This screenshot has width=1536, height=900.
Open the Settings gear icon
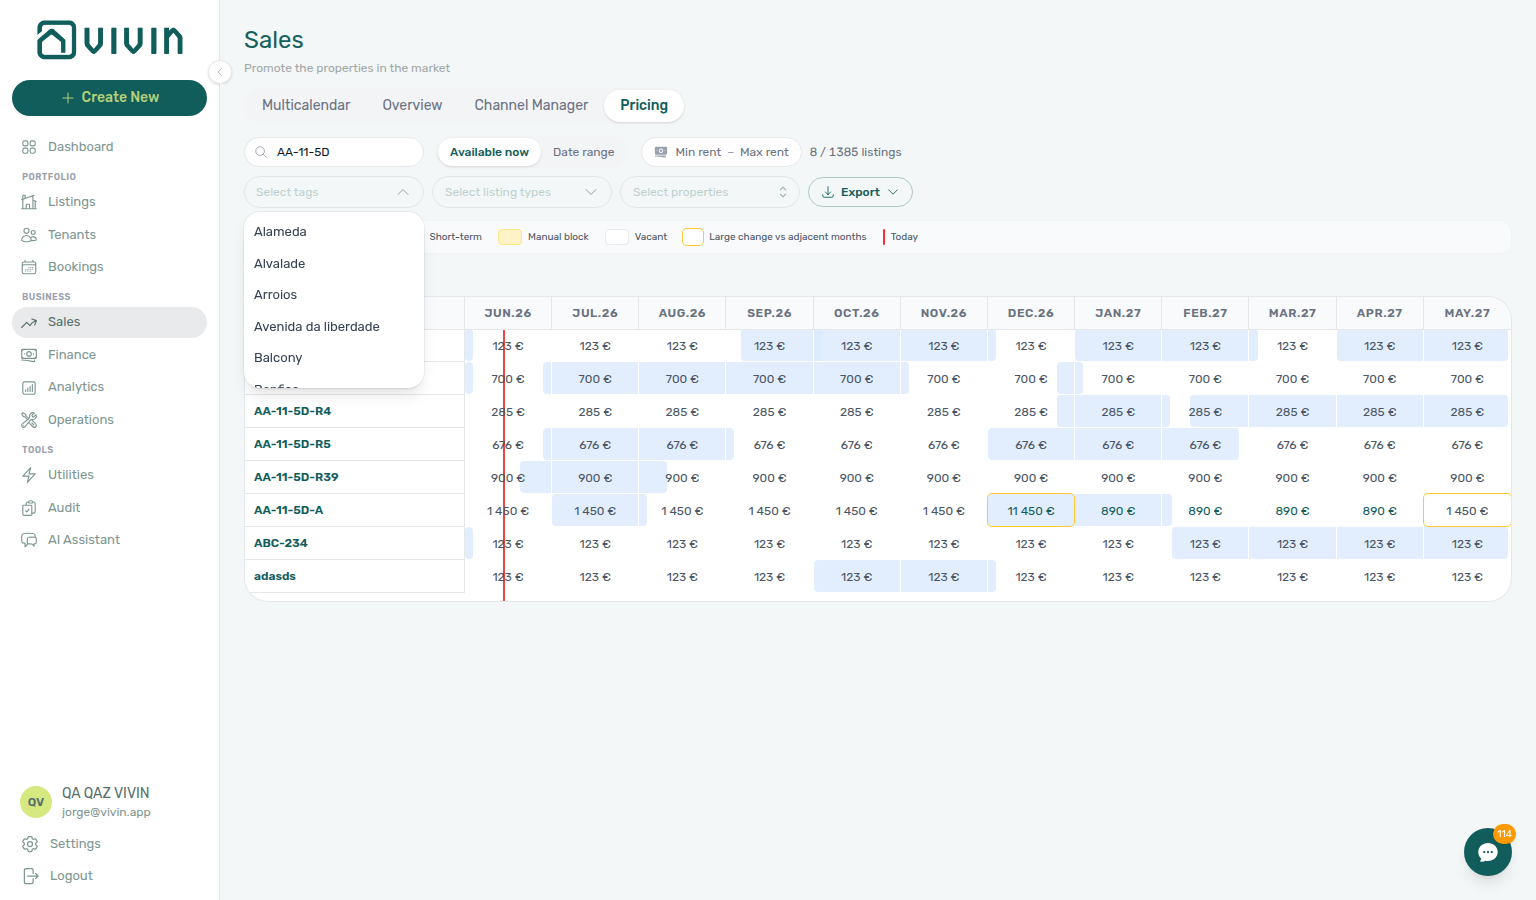tap(30, 844)
